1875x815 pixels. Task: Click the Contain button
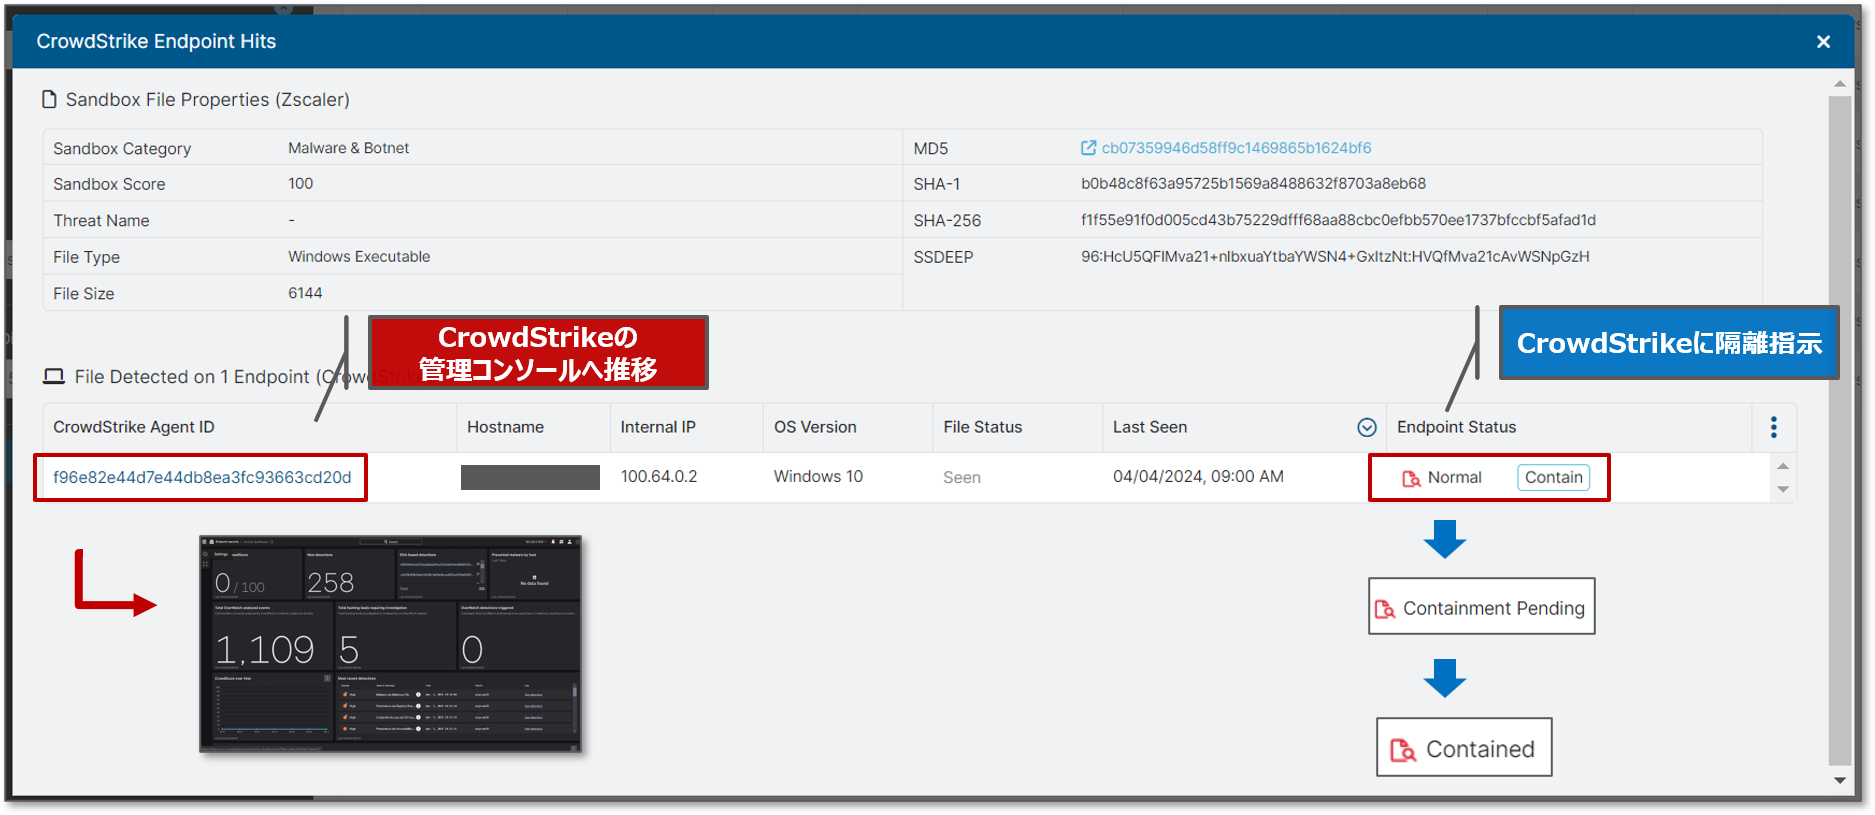(x=1553, y=477)
